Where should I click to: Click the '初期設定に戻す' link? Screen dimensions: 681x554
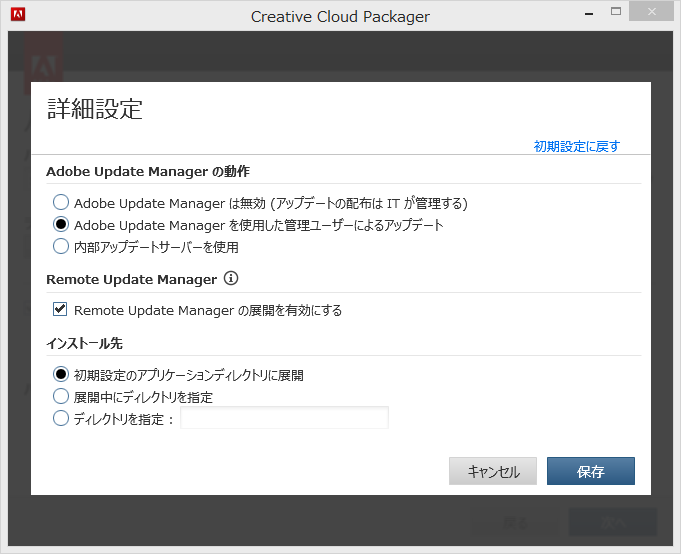576,146
